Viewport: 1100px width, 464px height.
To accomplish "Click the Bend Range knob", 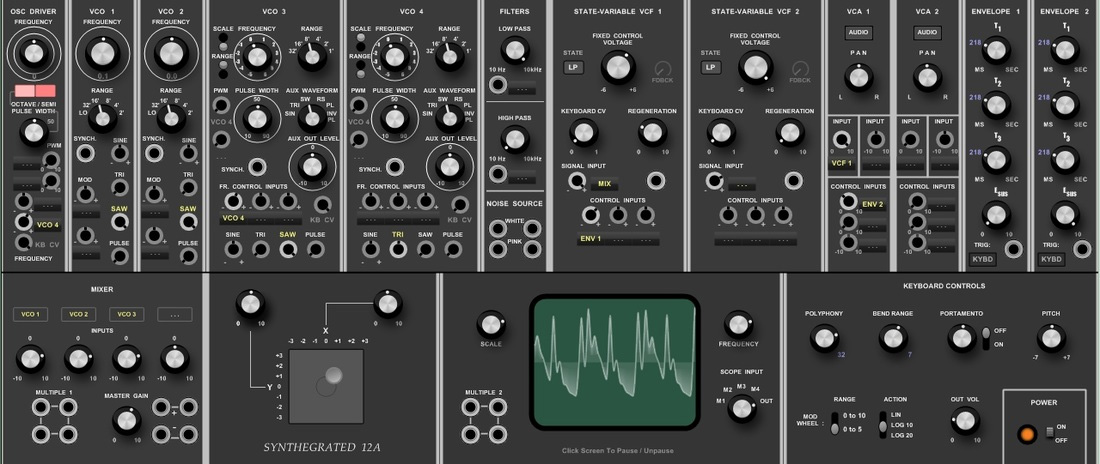I will click(893, 338).
